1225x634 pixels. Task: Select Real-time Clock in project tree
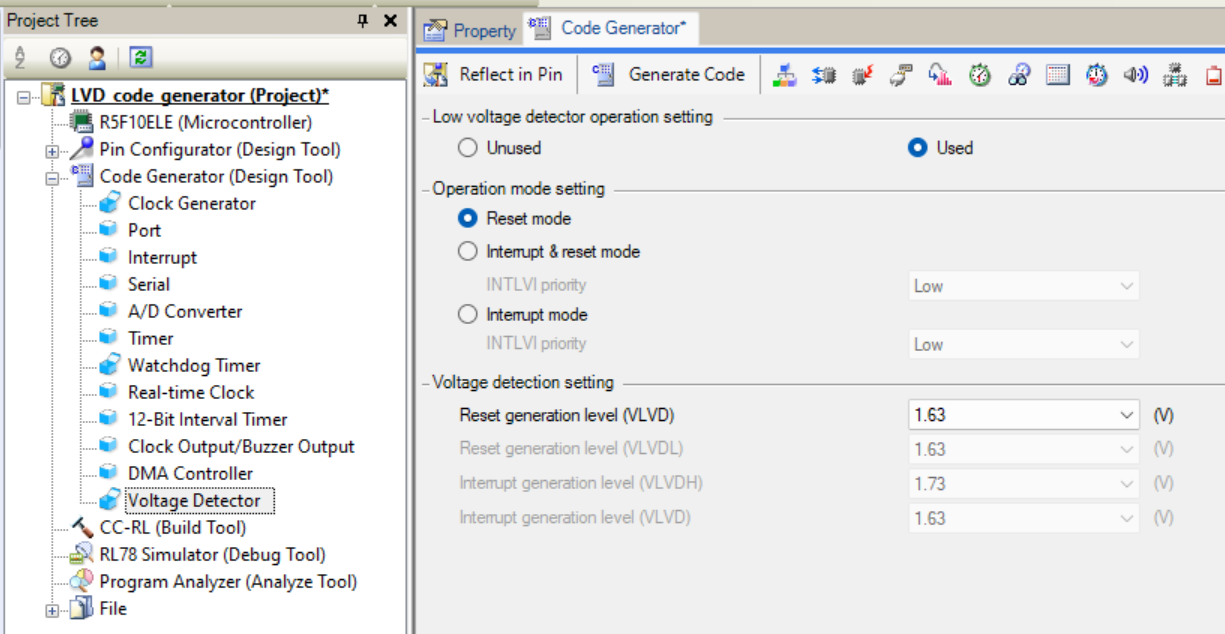click(191, 393)
